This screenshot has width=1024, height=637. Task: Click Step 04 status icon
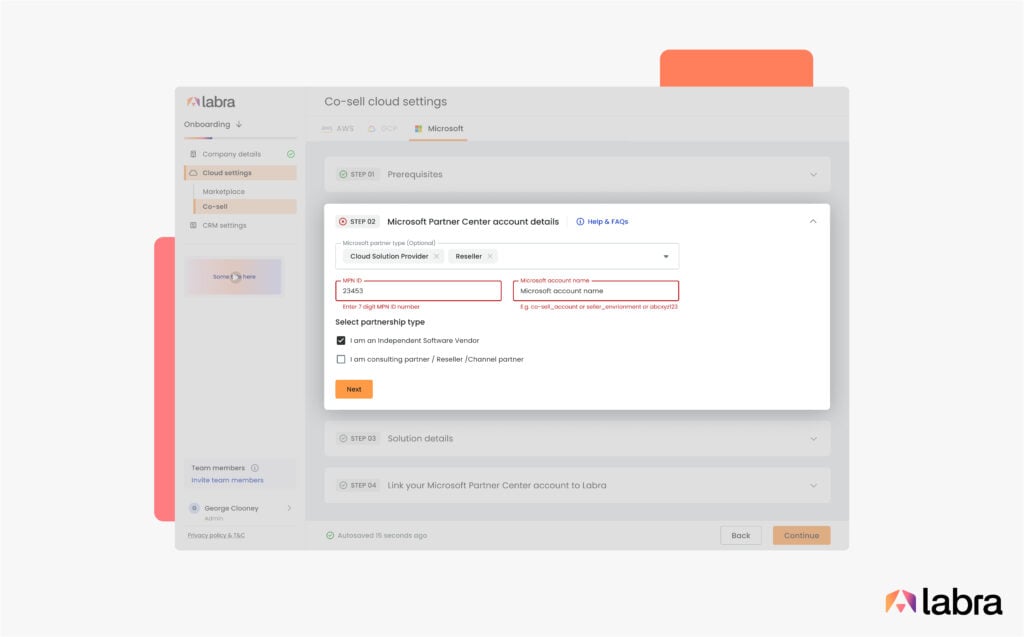[x=344, y=485]
